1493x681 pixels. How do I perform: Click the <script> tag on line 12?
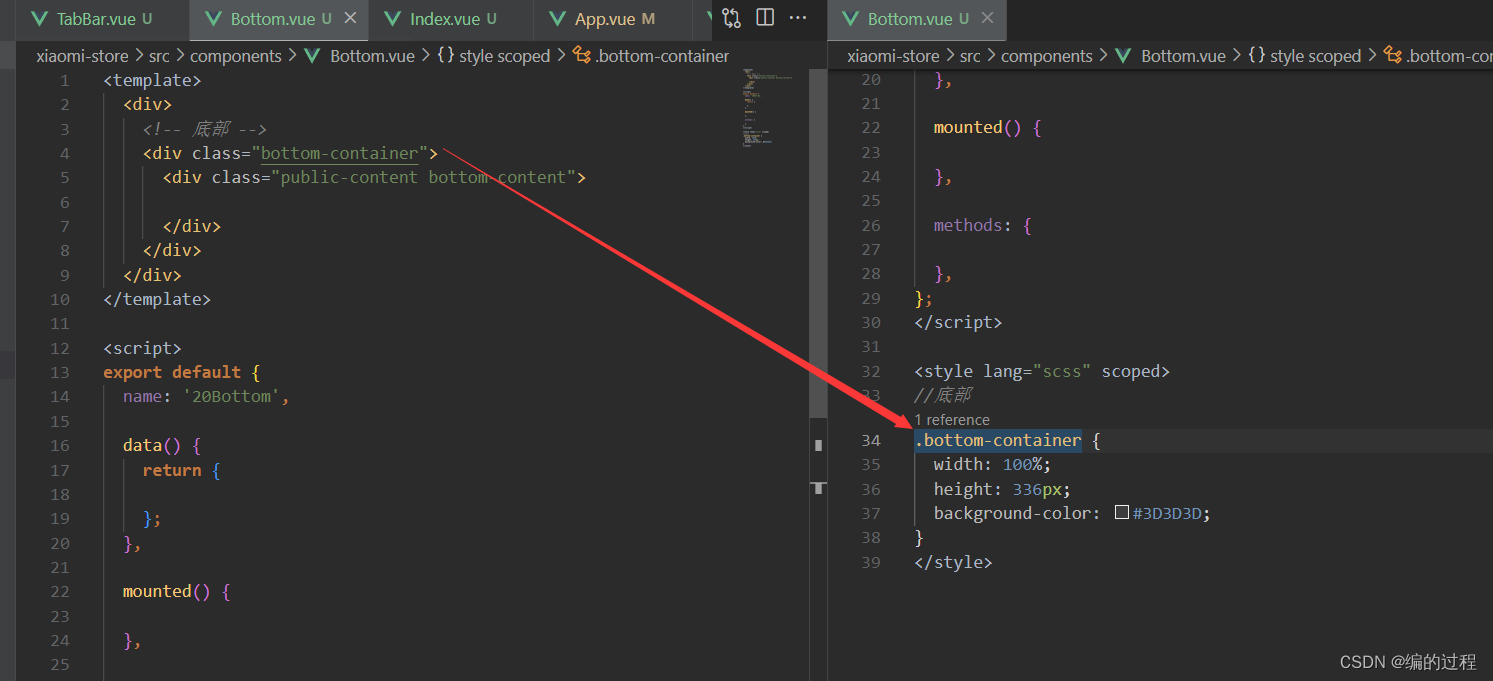point(142,348)
